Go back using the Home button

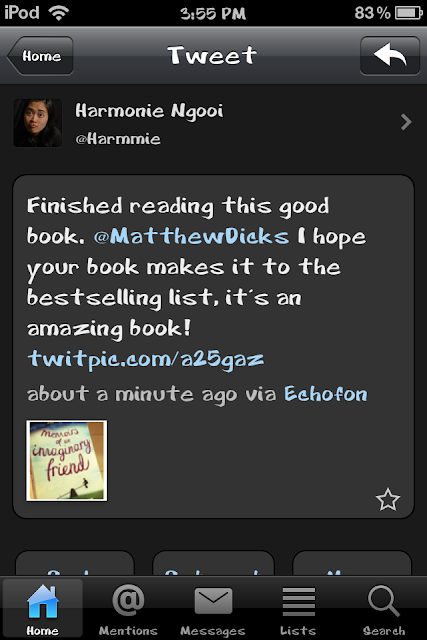tap(40, 56)
